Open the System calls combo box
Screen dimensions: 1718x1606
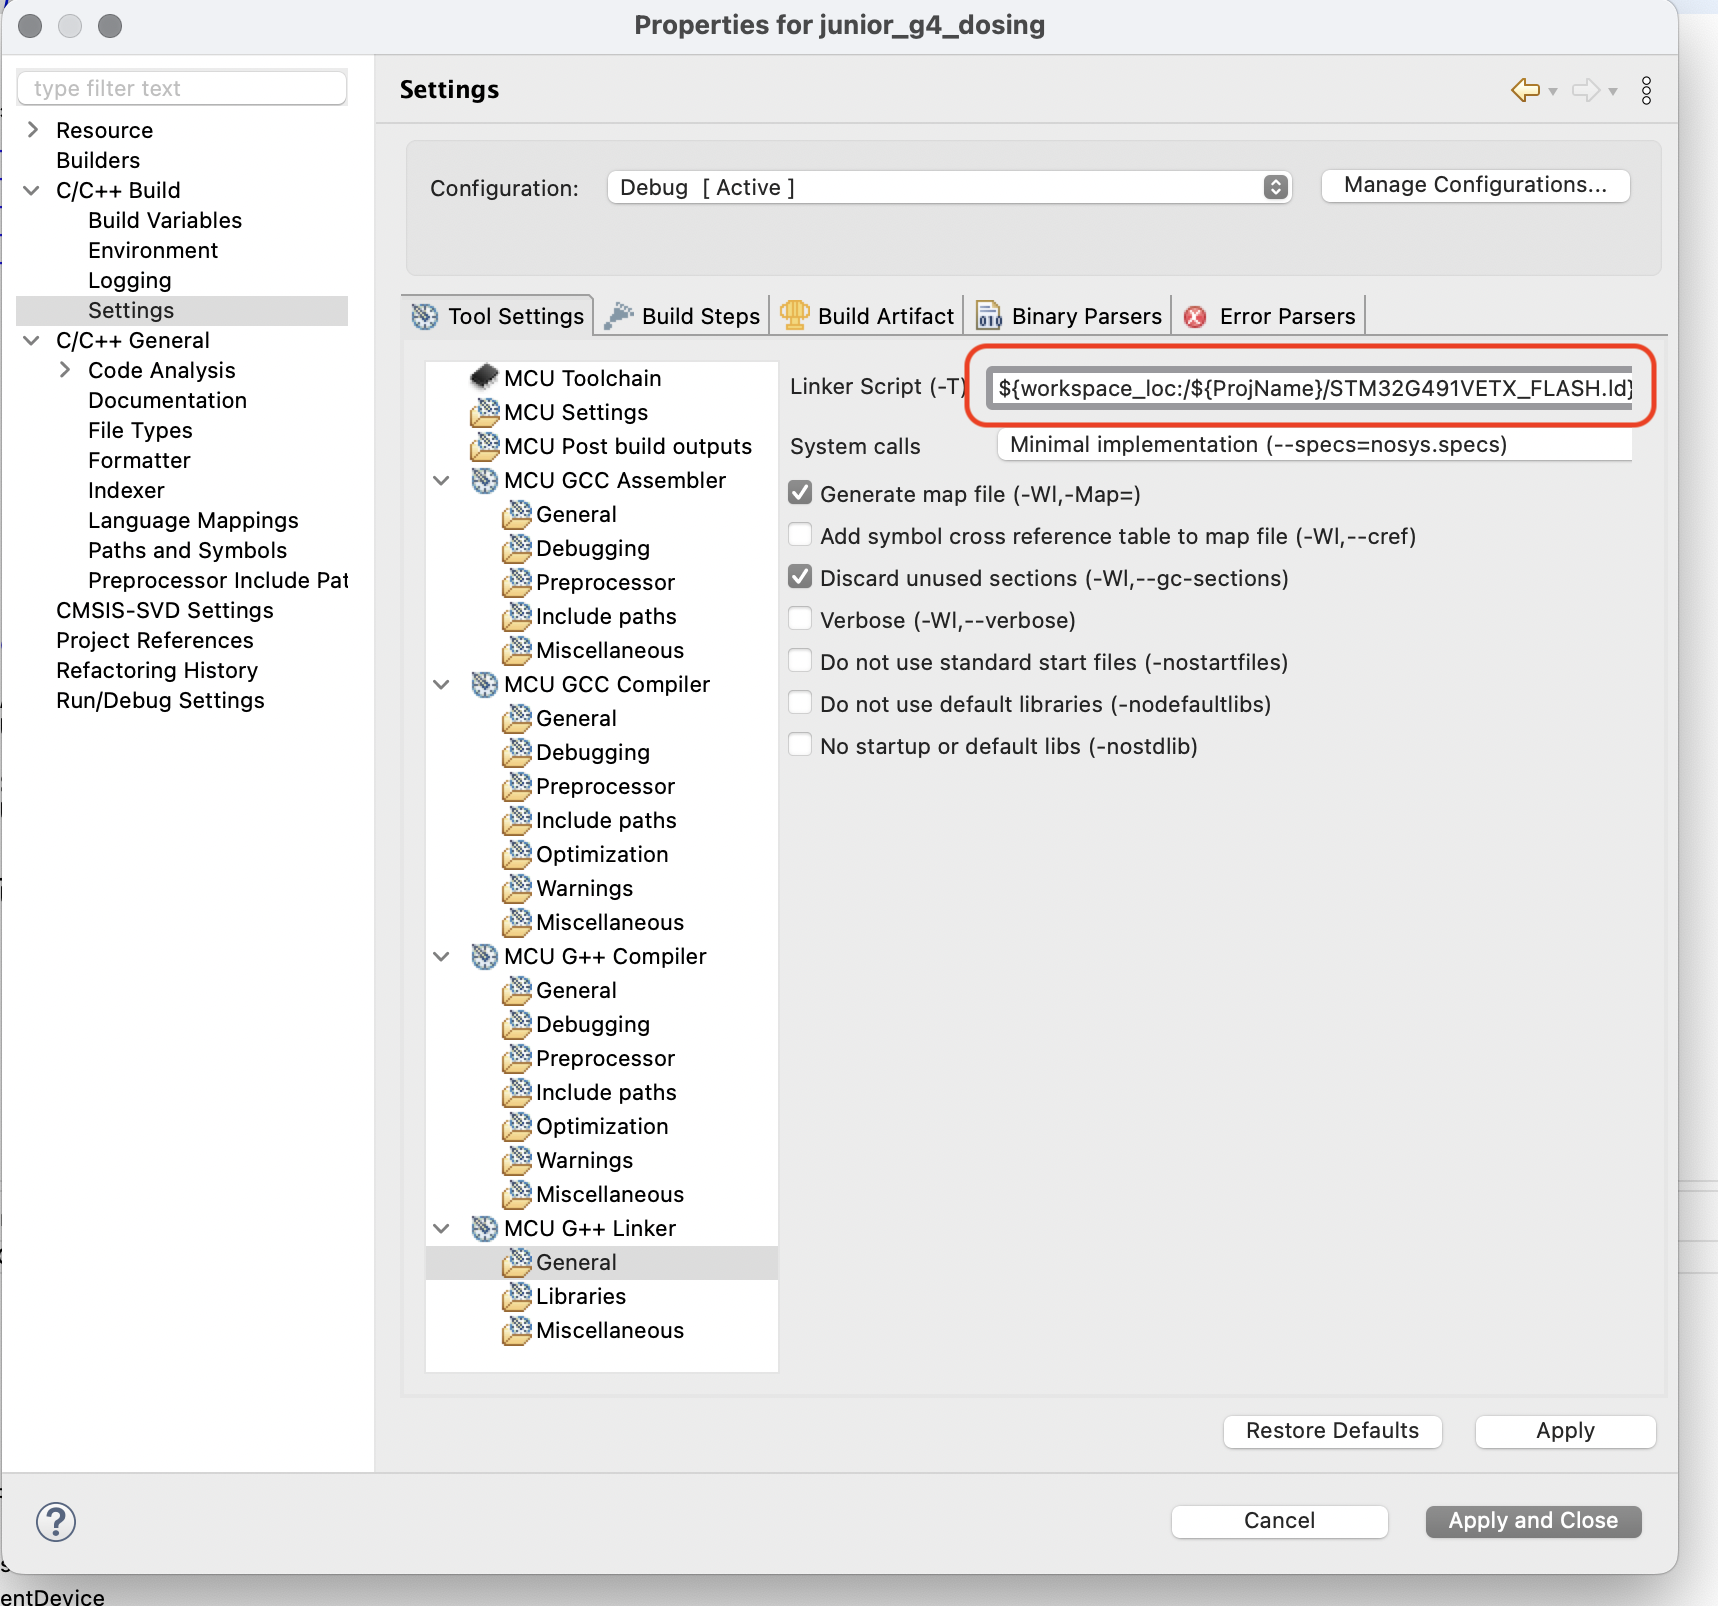1315,445
